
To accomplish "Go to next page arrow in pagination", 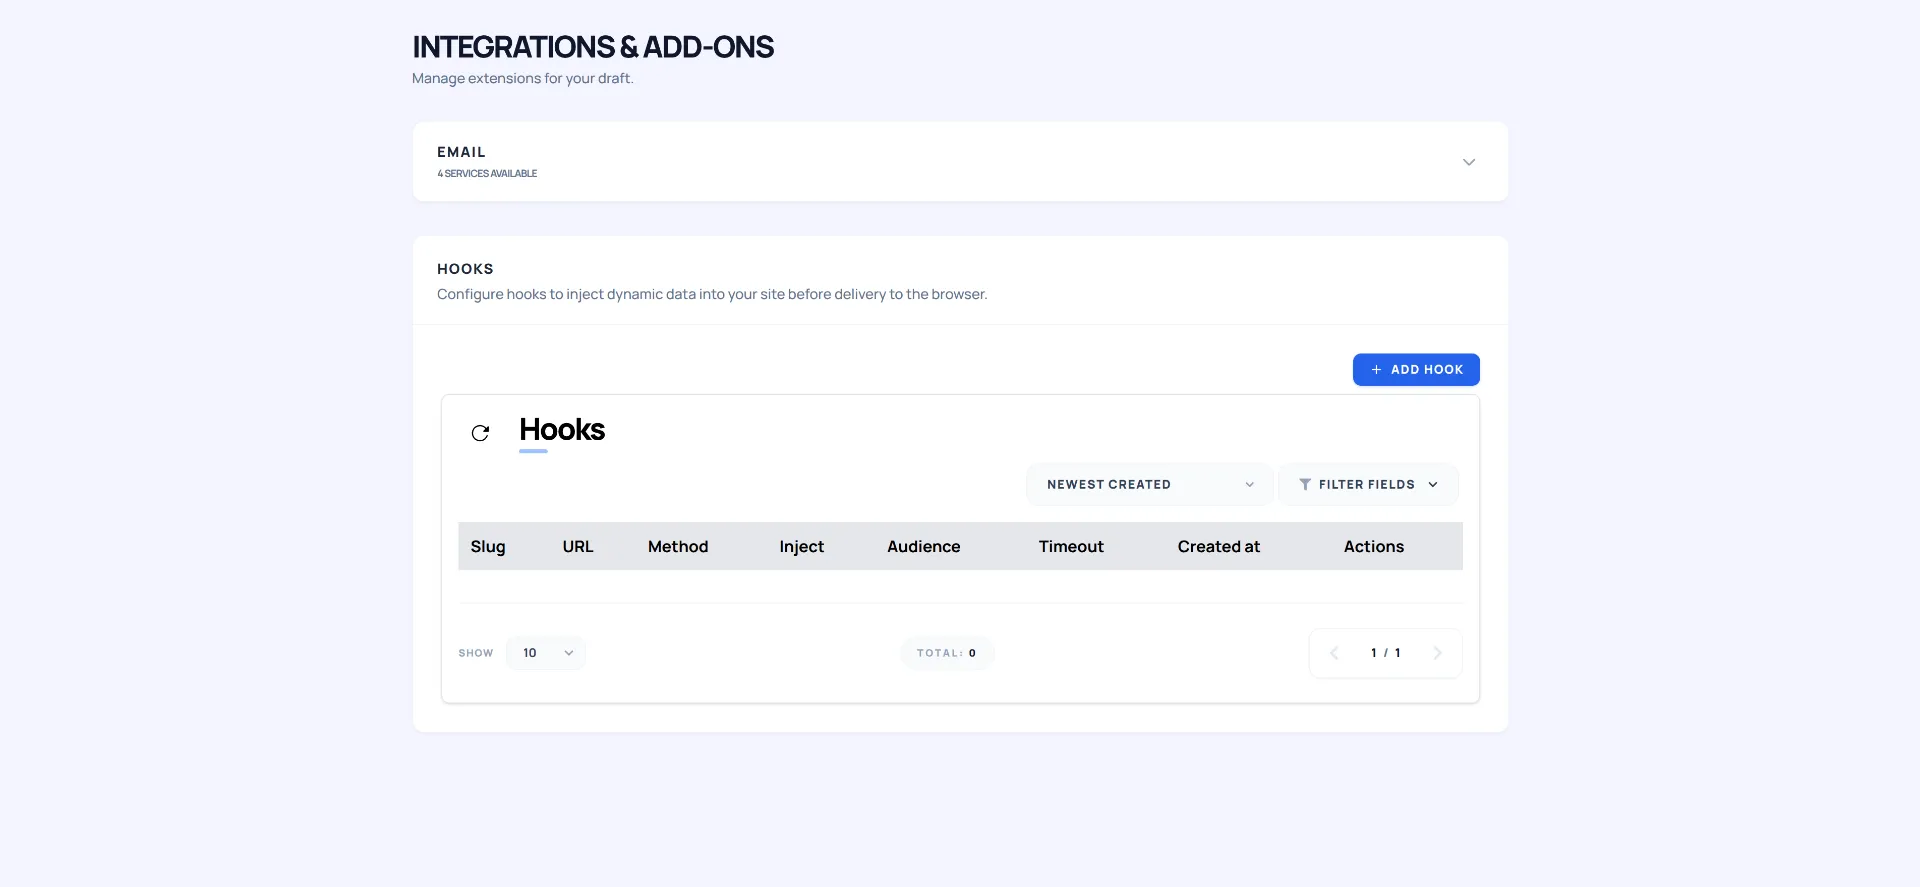I will pyautogui.click(x=1437, y=653).
